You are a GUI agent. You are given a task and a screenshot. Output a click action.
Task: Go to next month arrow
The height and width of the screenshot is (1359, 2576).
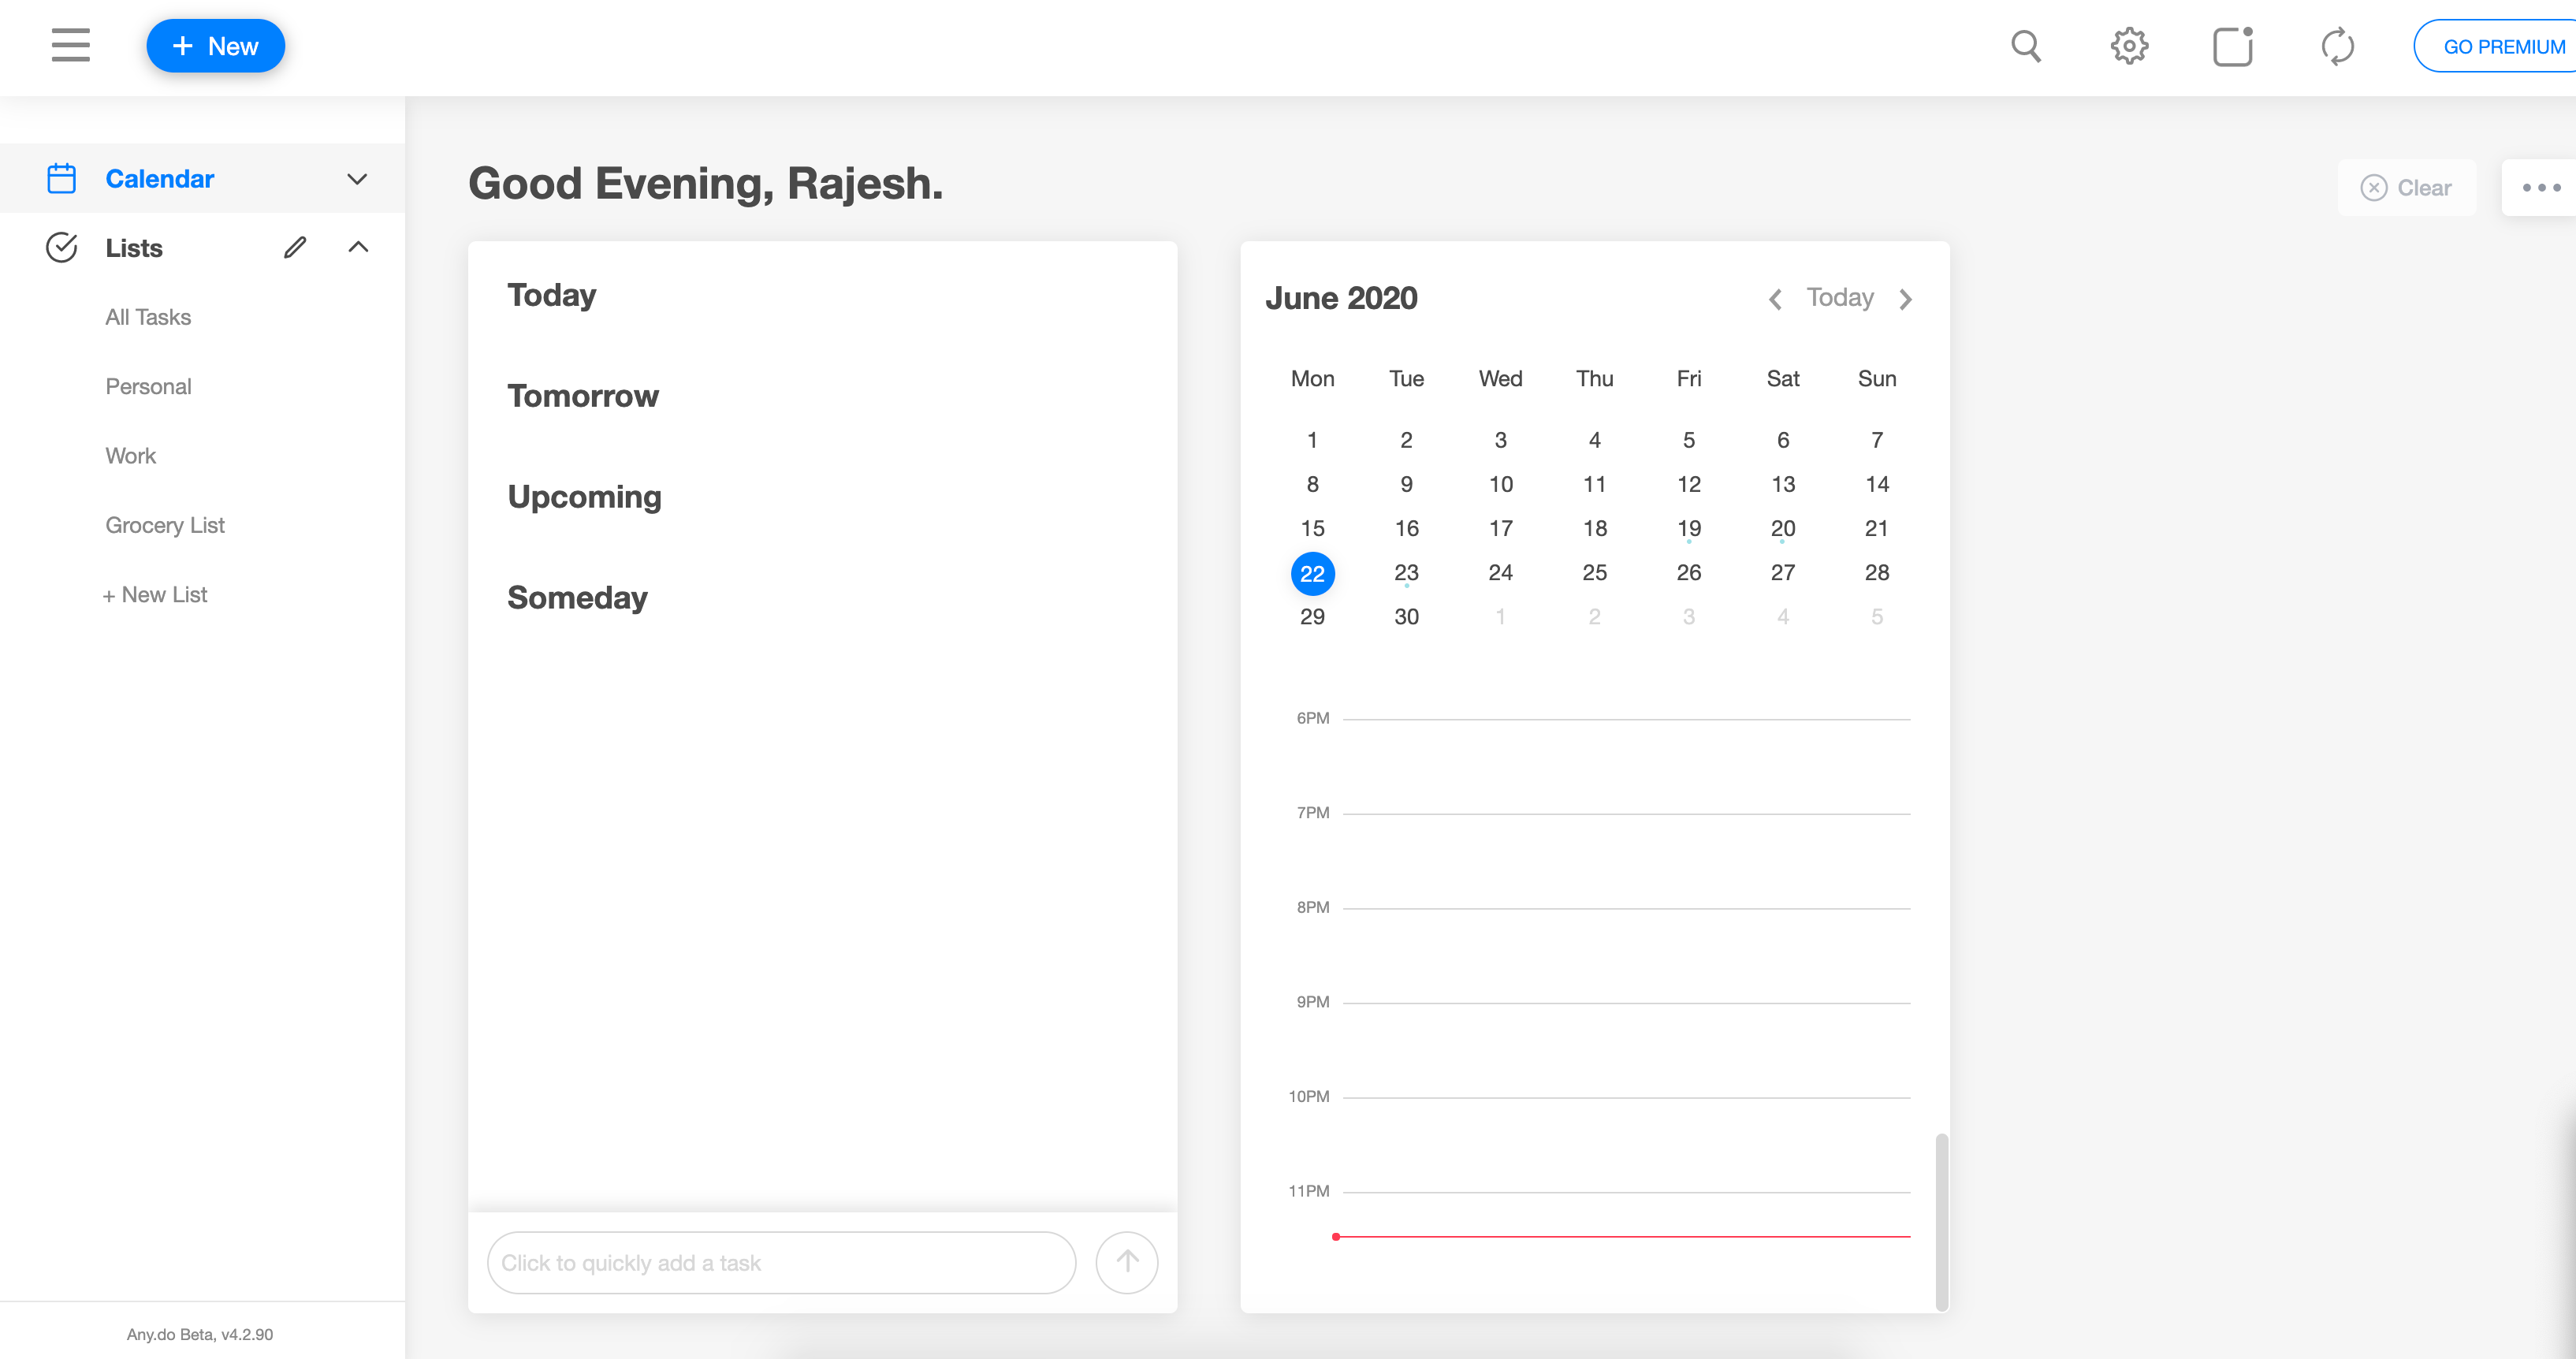click(1905, 299)
